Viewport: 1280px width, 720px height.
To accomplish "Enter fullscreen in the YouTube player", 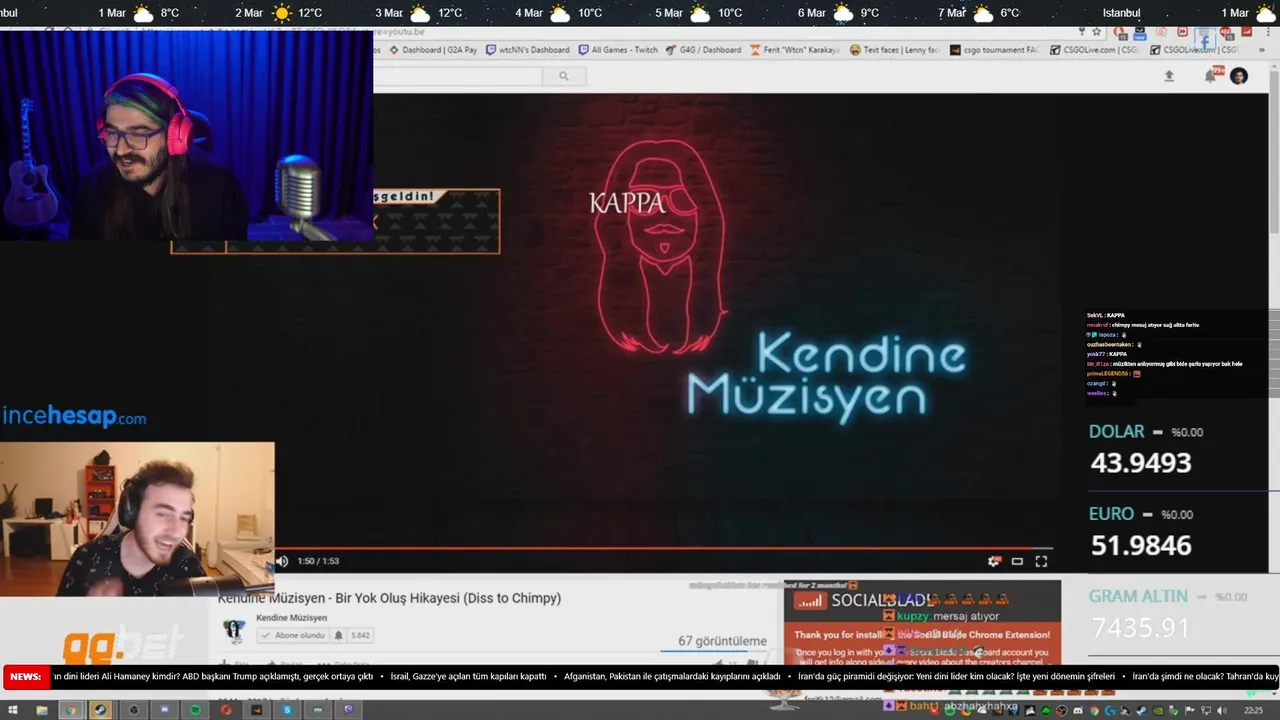I will (1041, 561).
